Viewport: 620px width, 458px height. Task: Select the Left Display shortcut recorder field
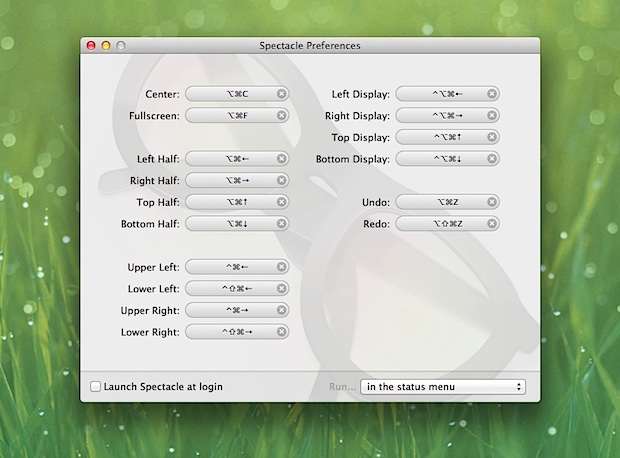pyautogui.click(x=448, y=94)
